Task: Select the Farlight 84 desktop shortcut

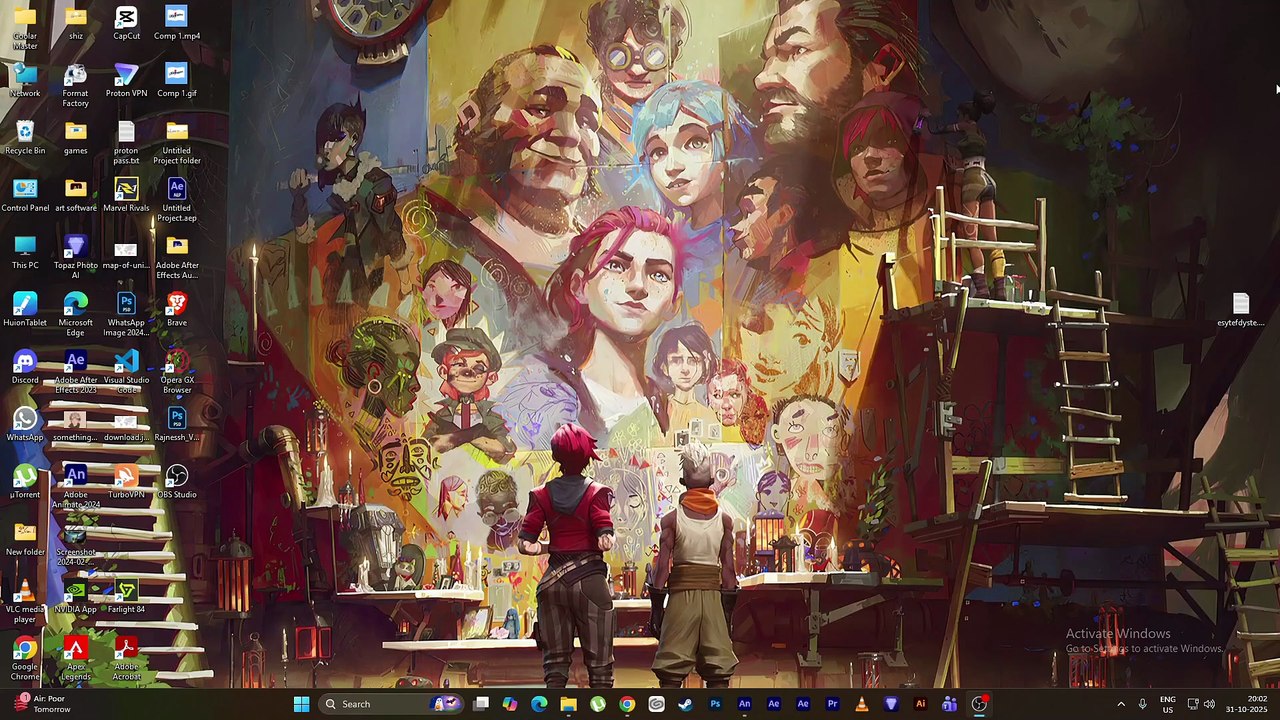Action: tap(126, 596)
